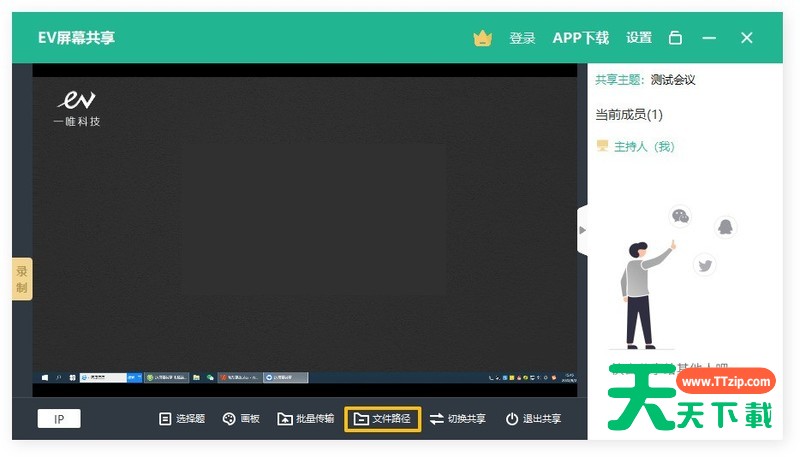Minimize the EV屏幕共享 window

(x=709, y=38)
